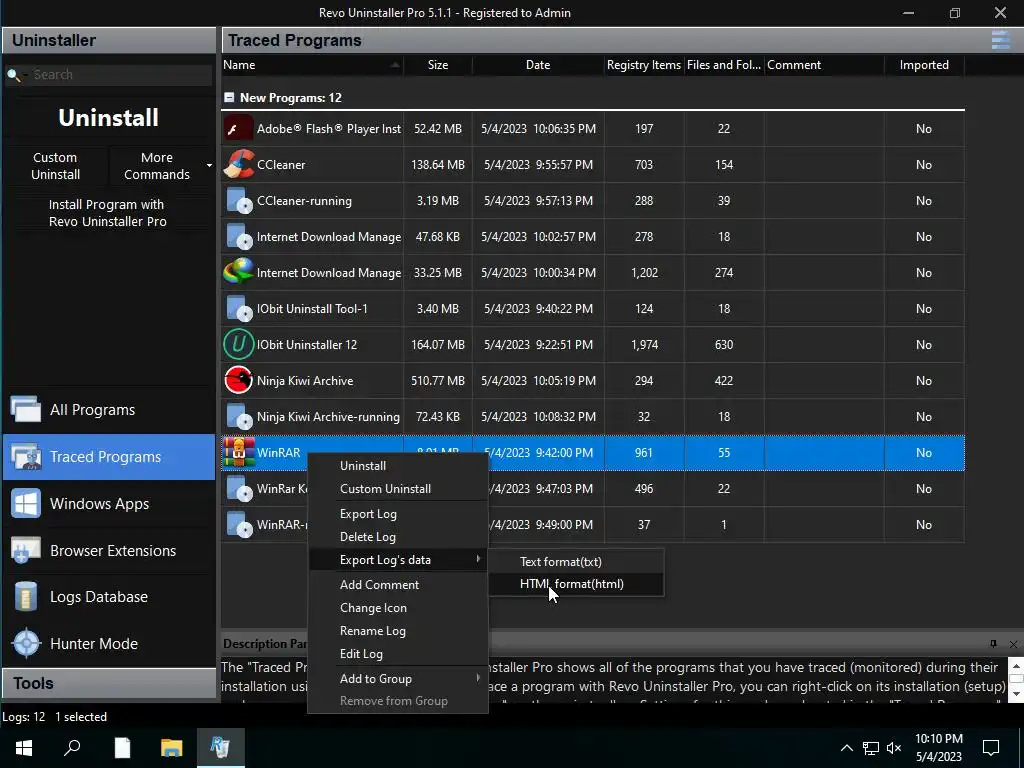Click Revo Uninstaller taskbar icon
The image size is (1024, 768).
click(x=221, y=748)
